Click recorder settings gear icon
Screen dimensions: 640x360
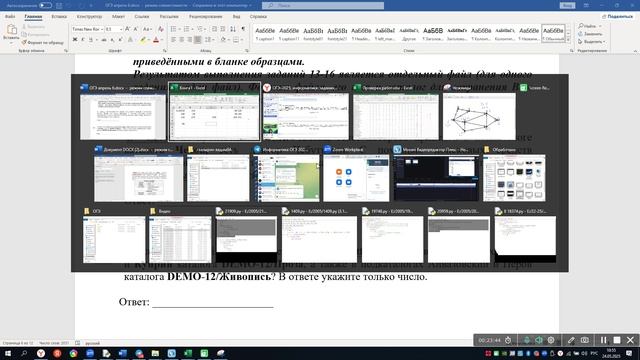pyautogui.click(x=551, y=340)
